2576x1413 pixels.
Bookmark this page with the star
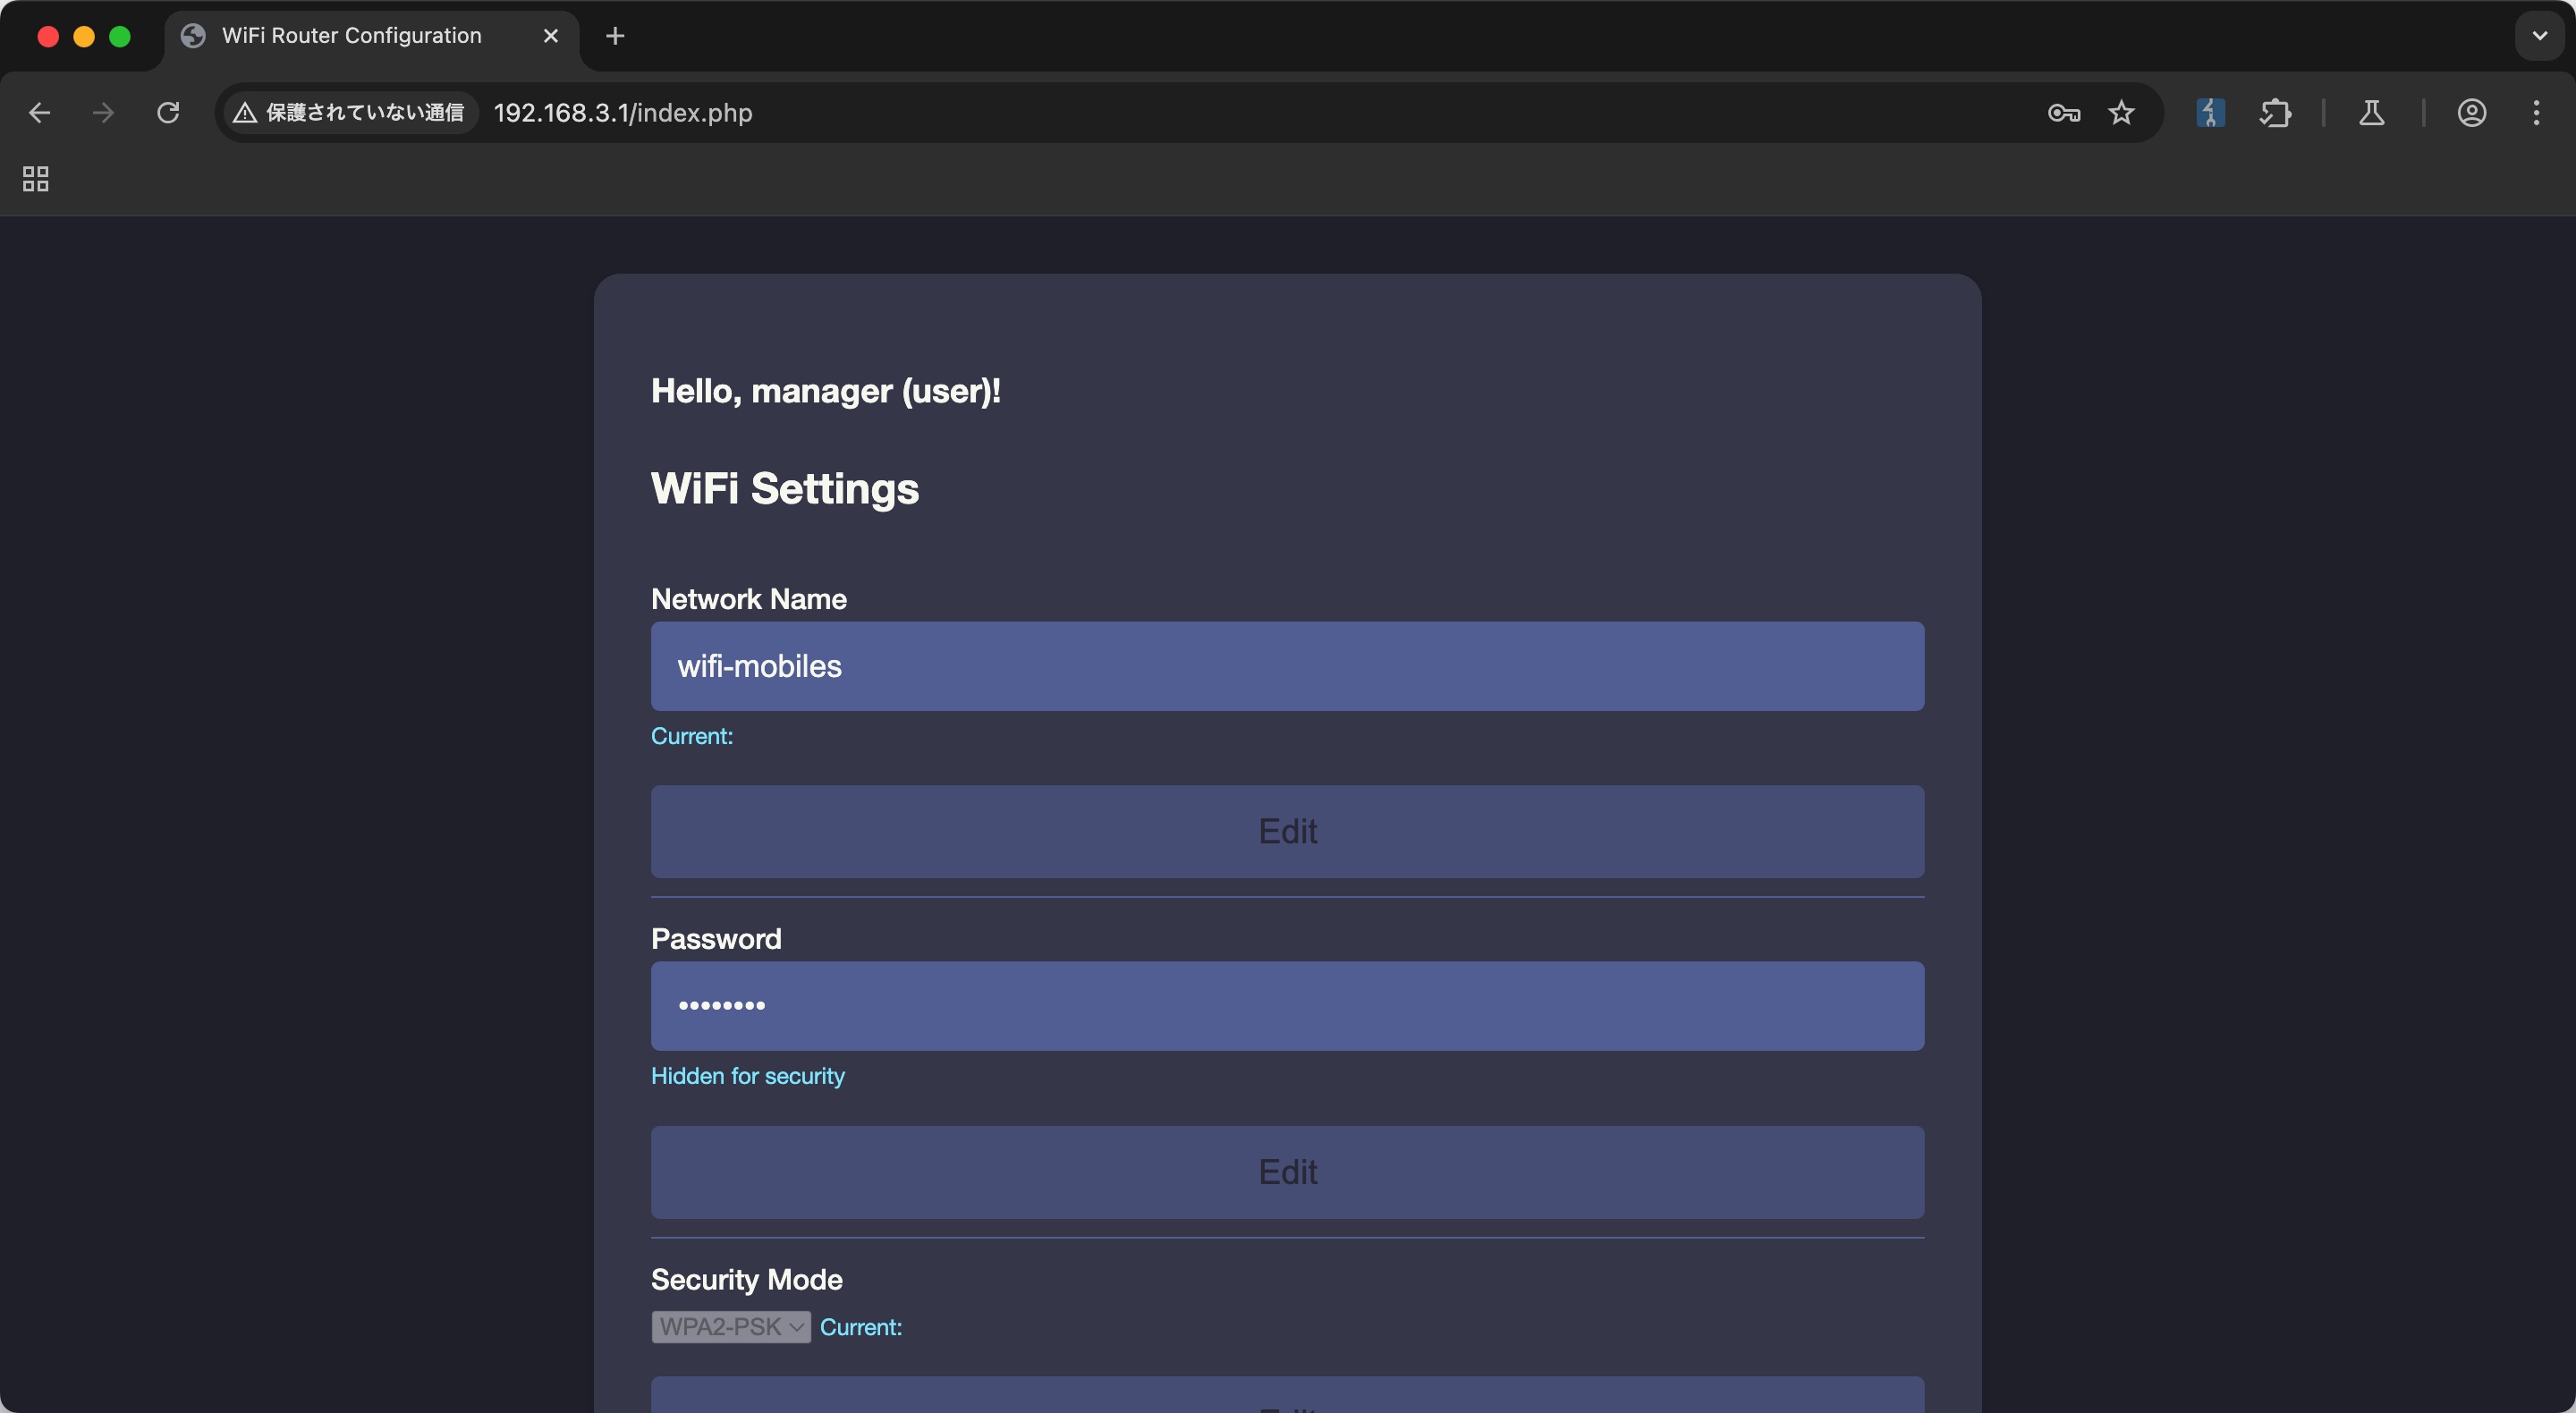tap(2121, 113)
